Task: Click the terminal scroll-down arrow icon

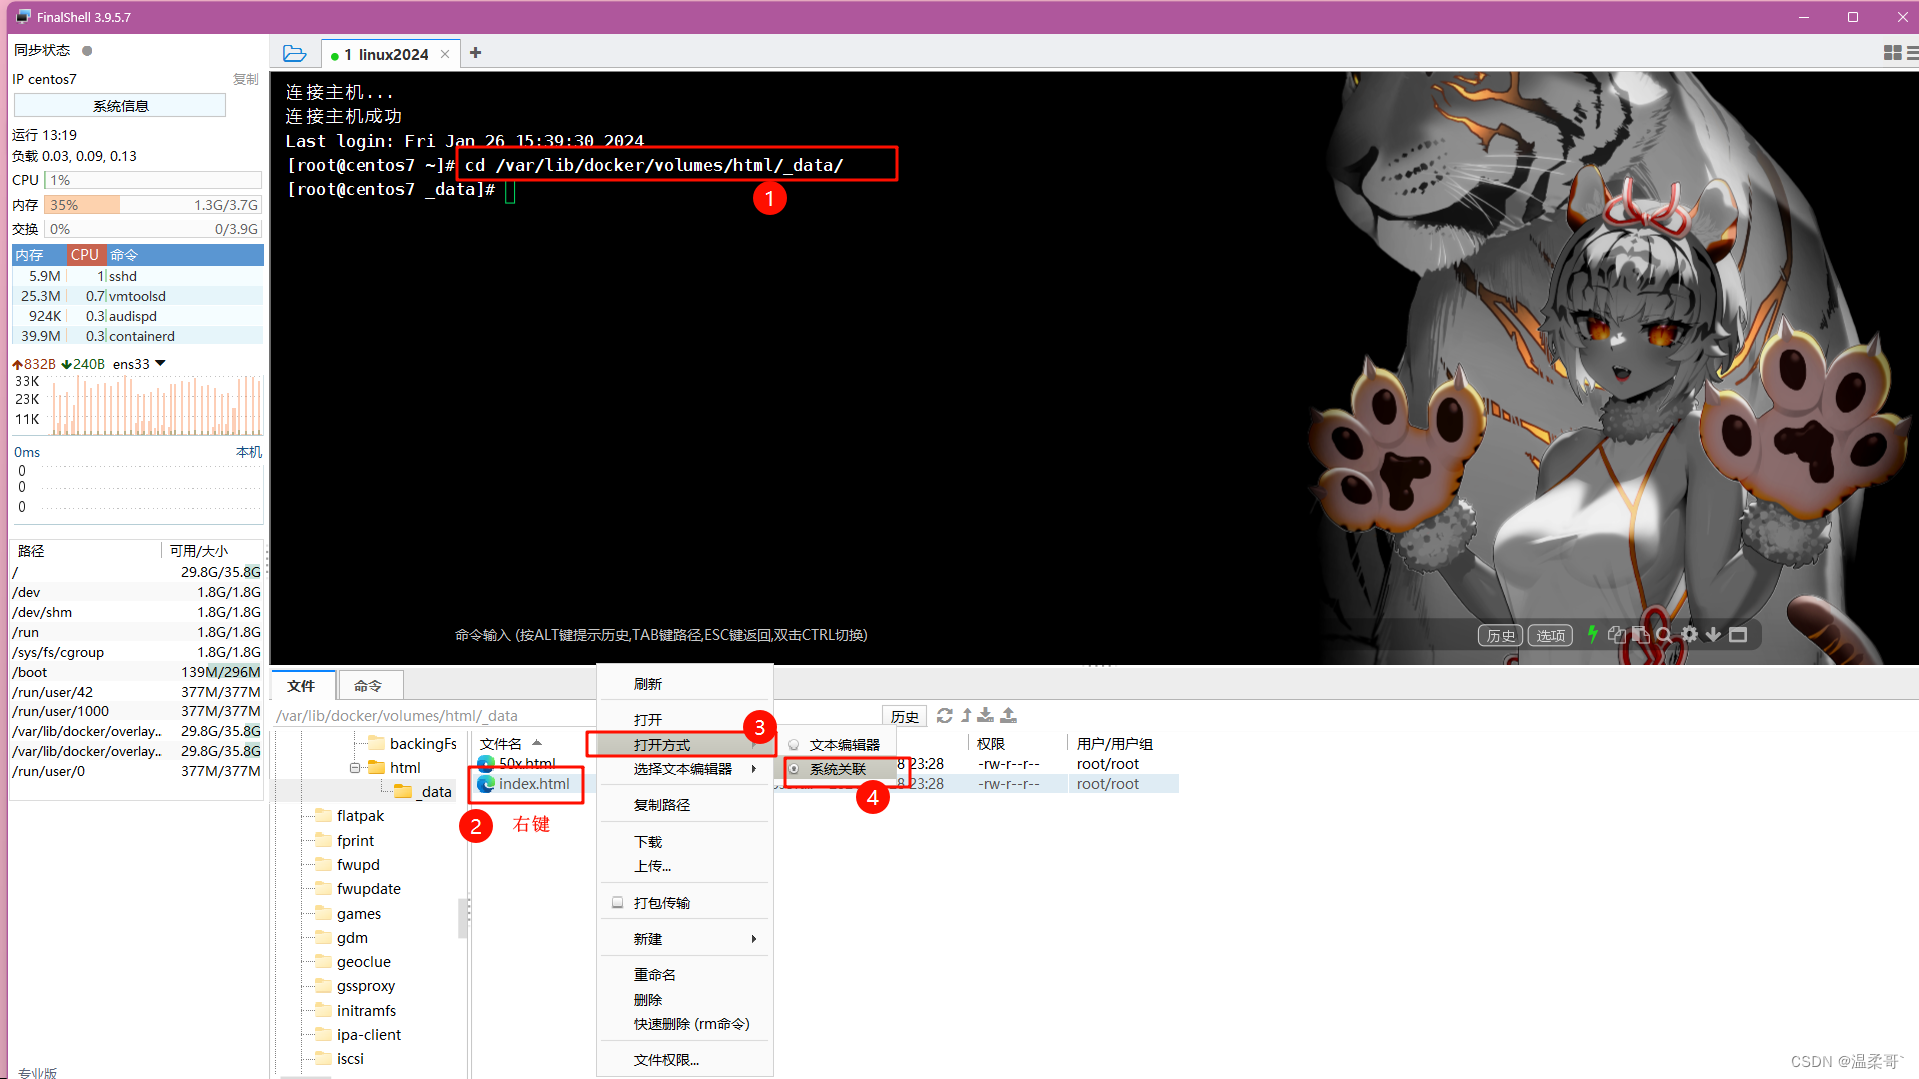Action: click(x=1713, y=634)
